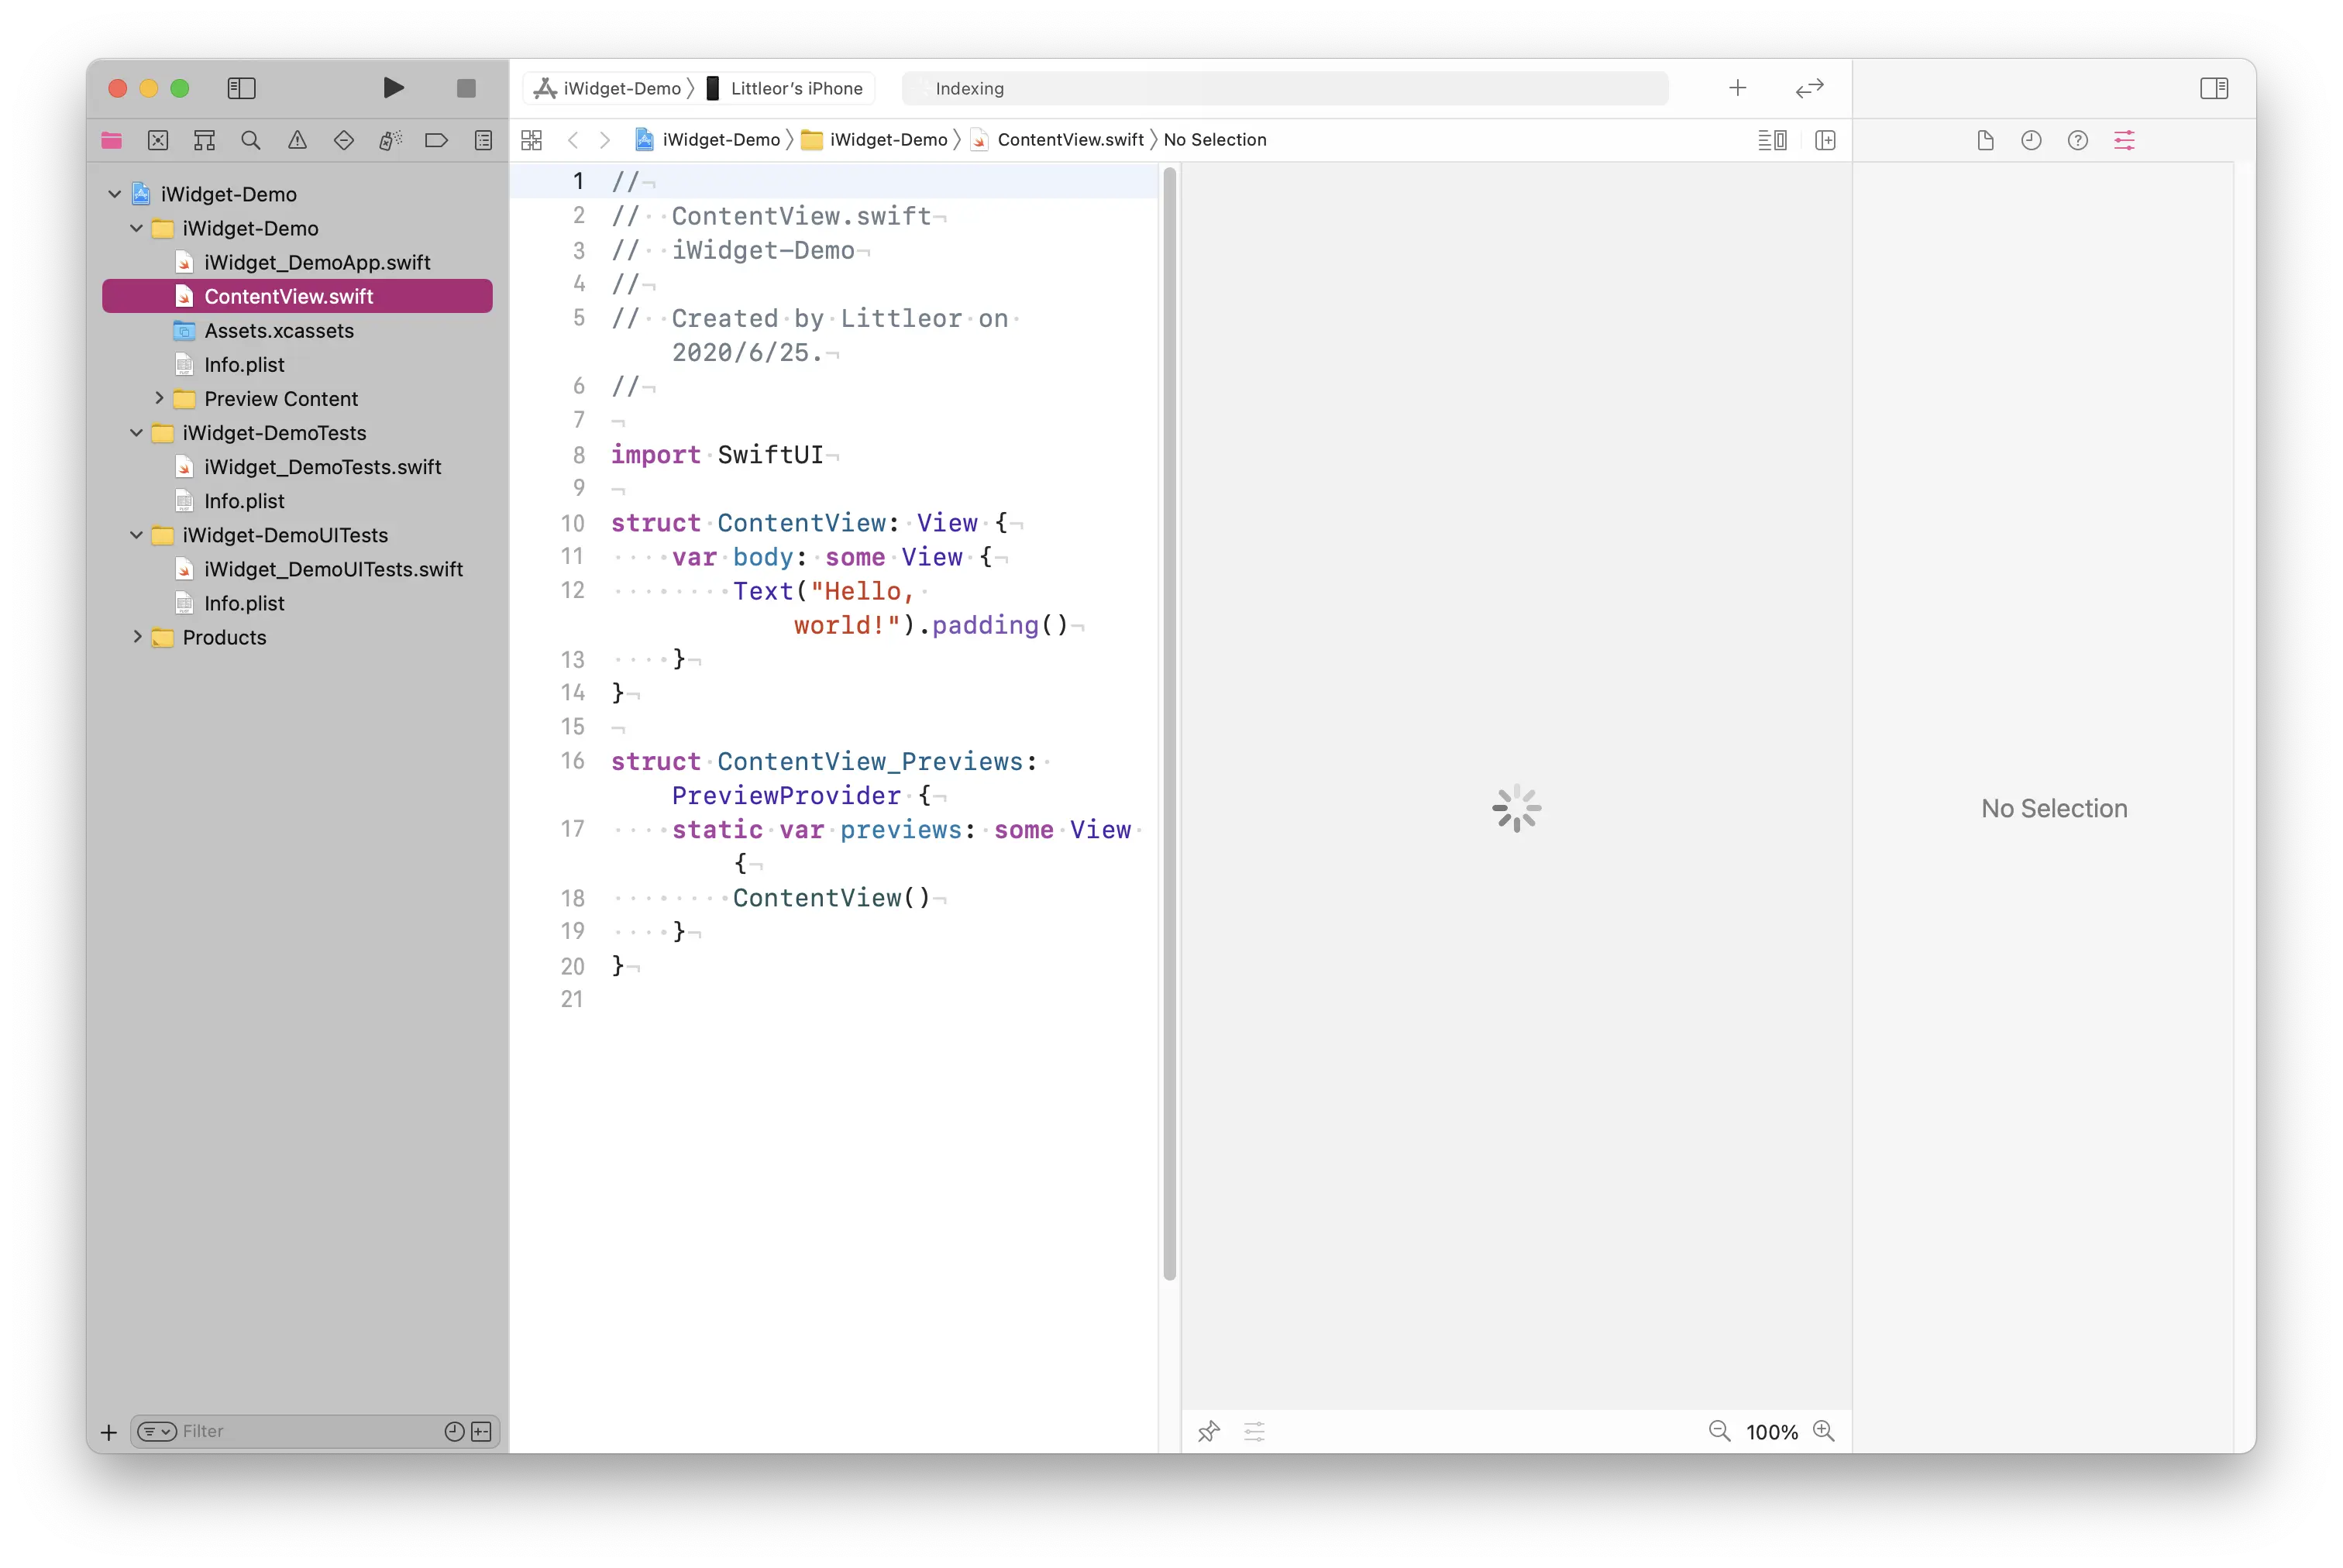2343x1568 pixels.
Task: Toggle recently modified files filter
Action: click(454, 1431)
